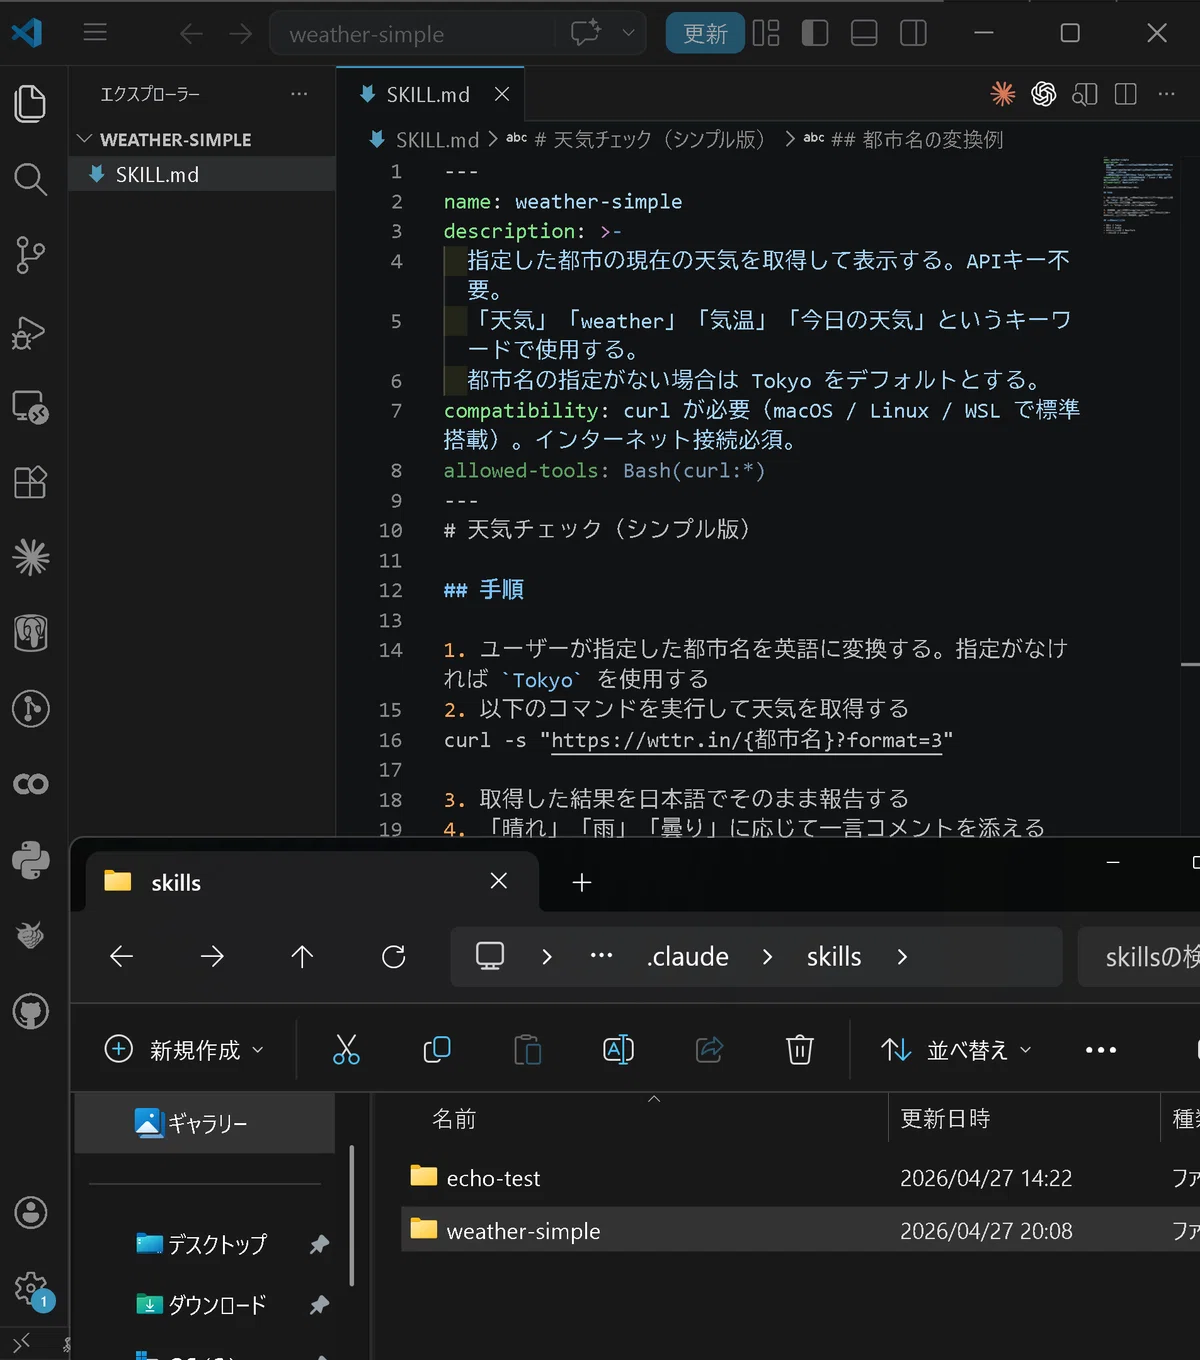This screenshot has width=1200, height=1360.
Task: Open the 新規作成 new item dropdown
Action: coord(184,1050)
